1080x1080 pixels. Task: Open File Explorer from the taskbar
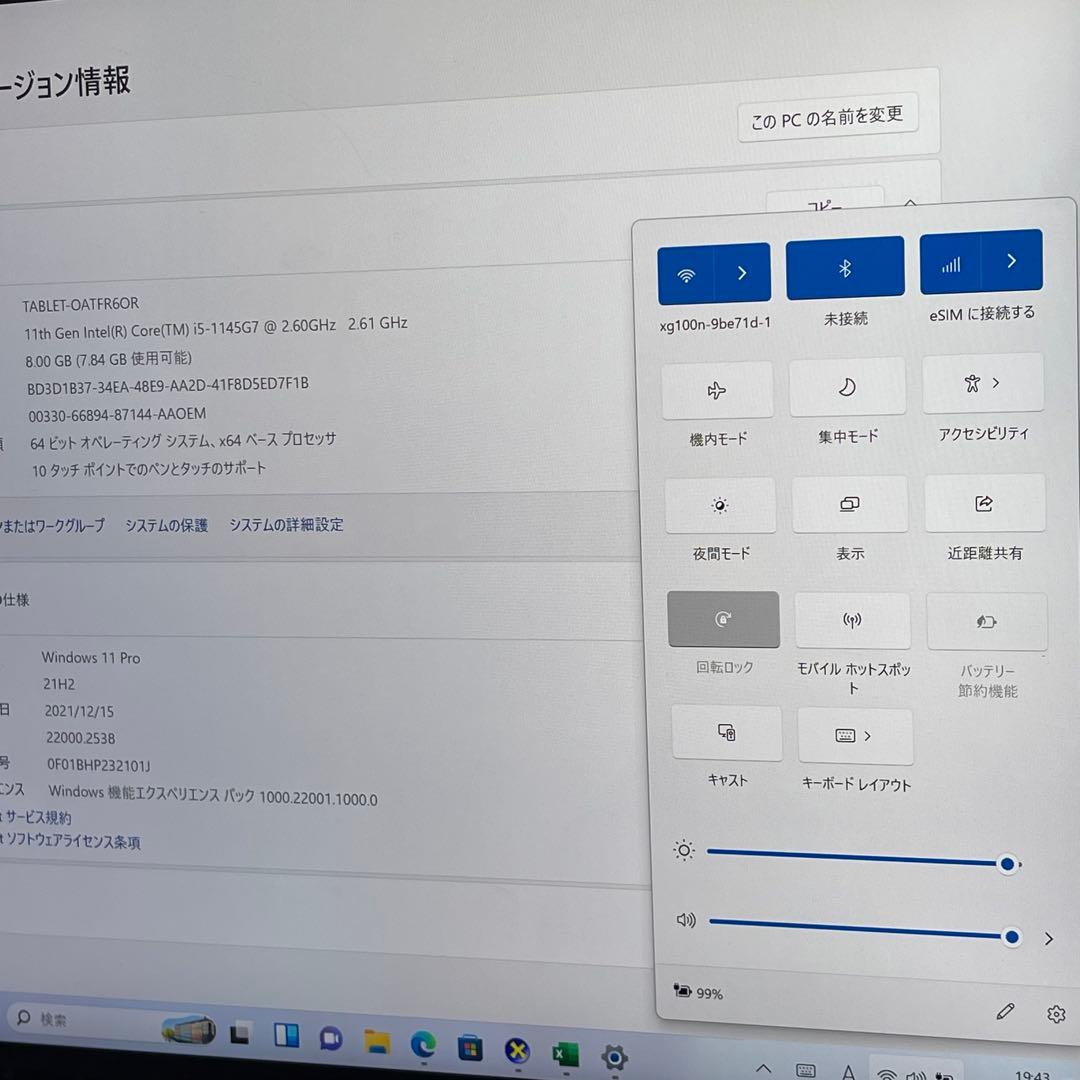[377, 1042]
